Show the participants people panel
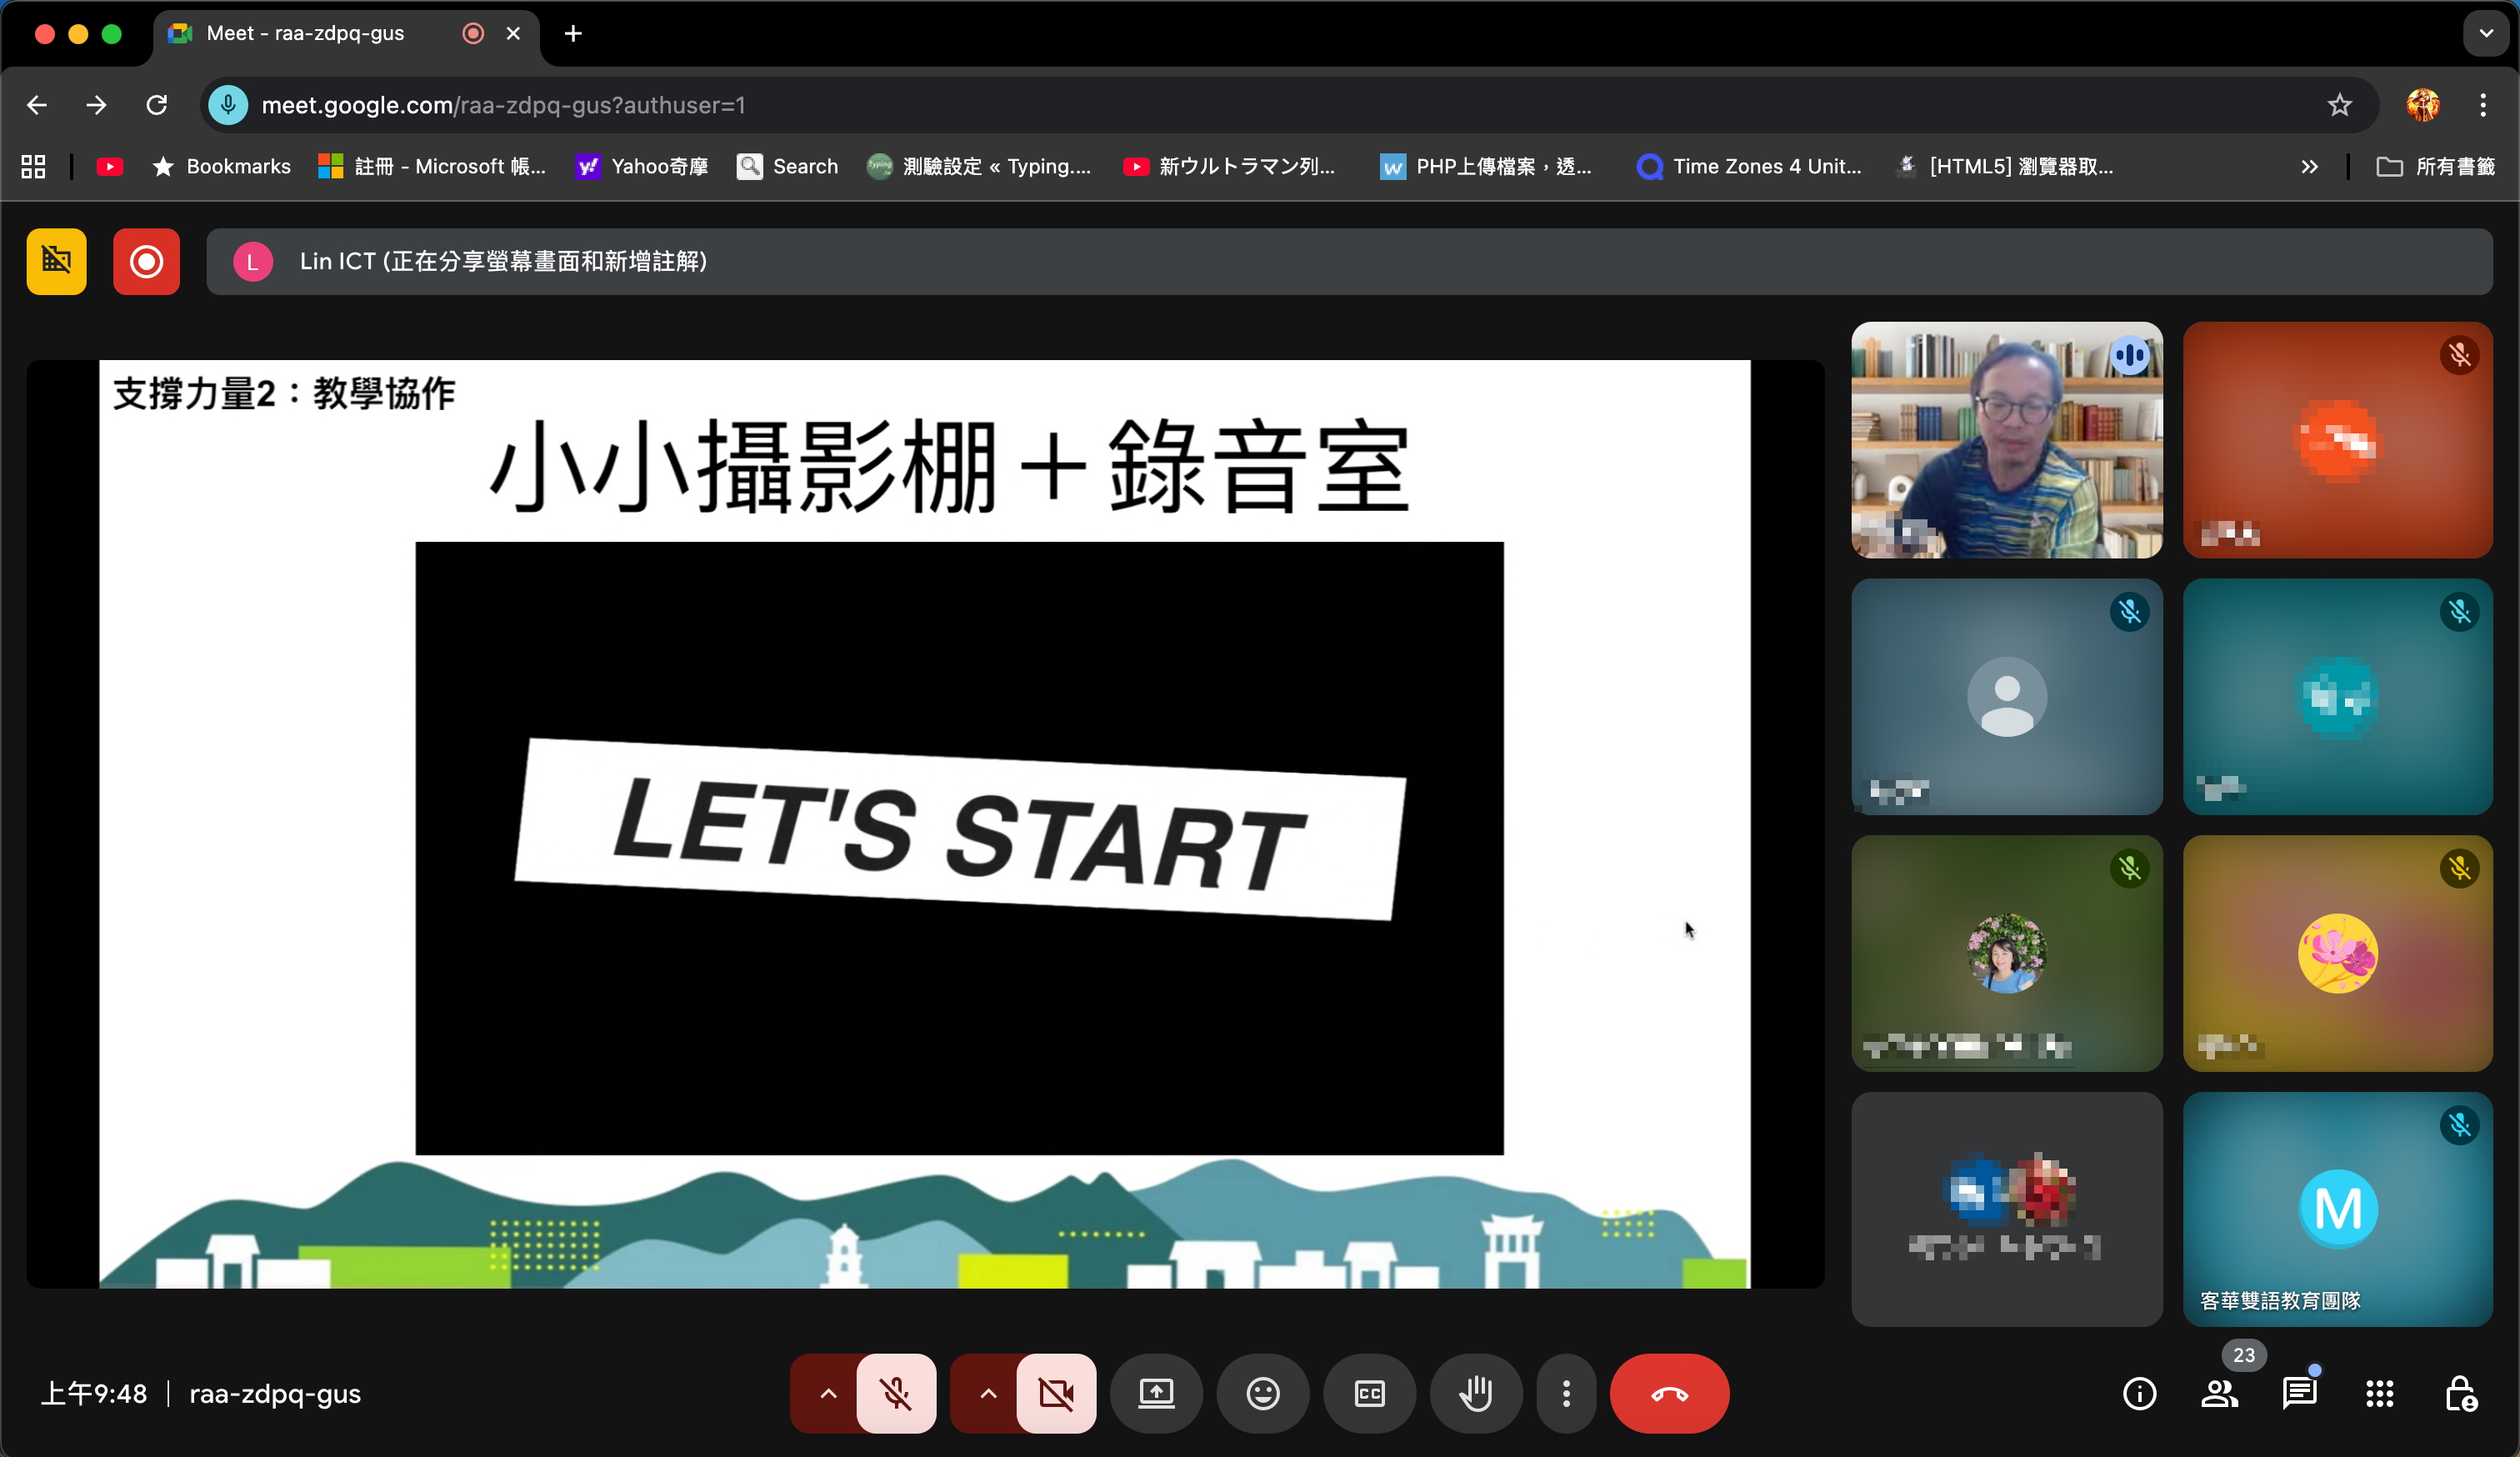This screenshot has width=2520, height=1457. (x=2219, y=1393)
